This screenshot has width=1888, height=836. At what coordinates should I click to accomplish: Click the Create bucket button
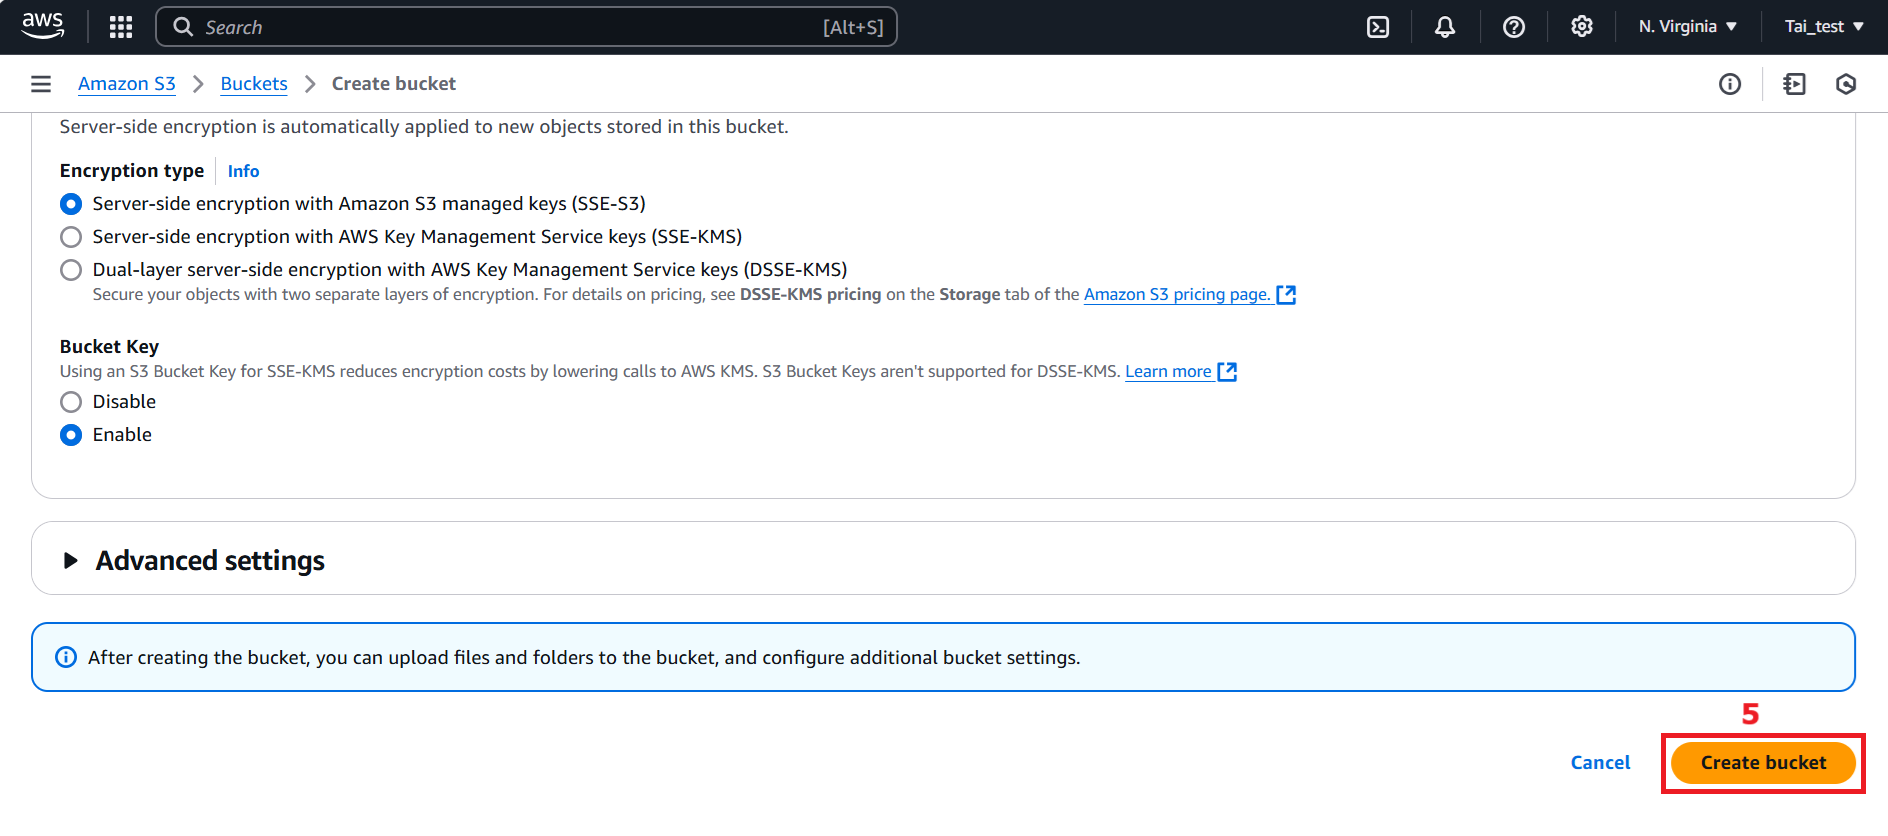click(1763, 763)
